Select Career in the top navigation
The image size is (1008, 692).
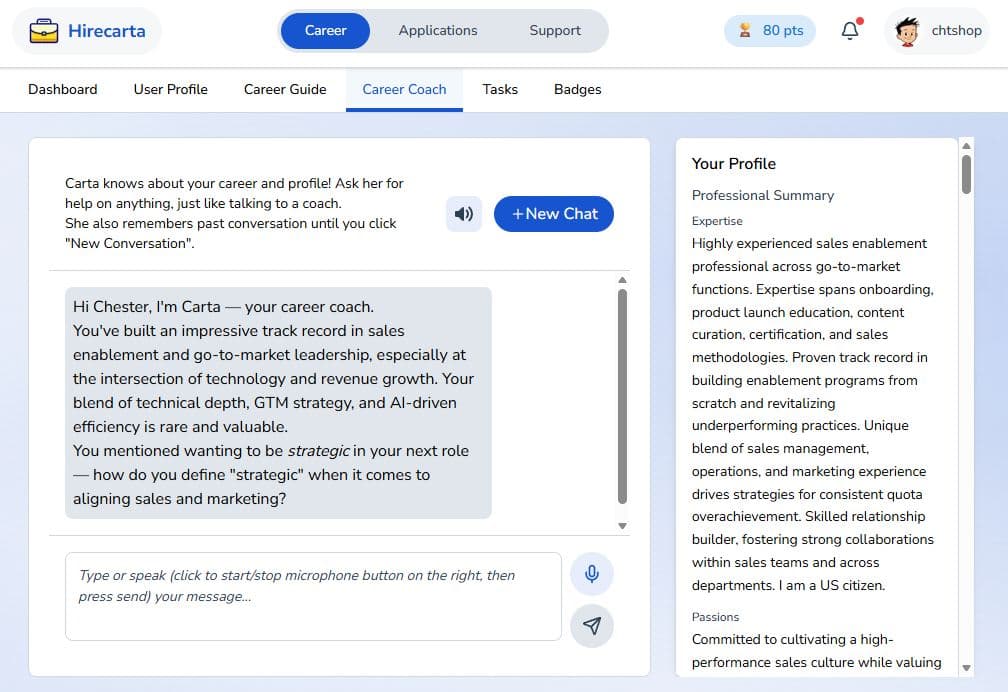point(325,31)
